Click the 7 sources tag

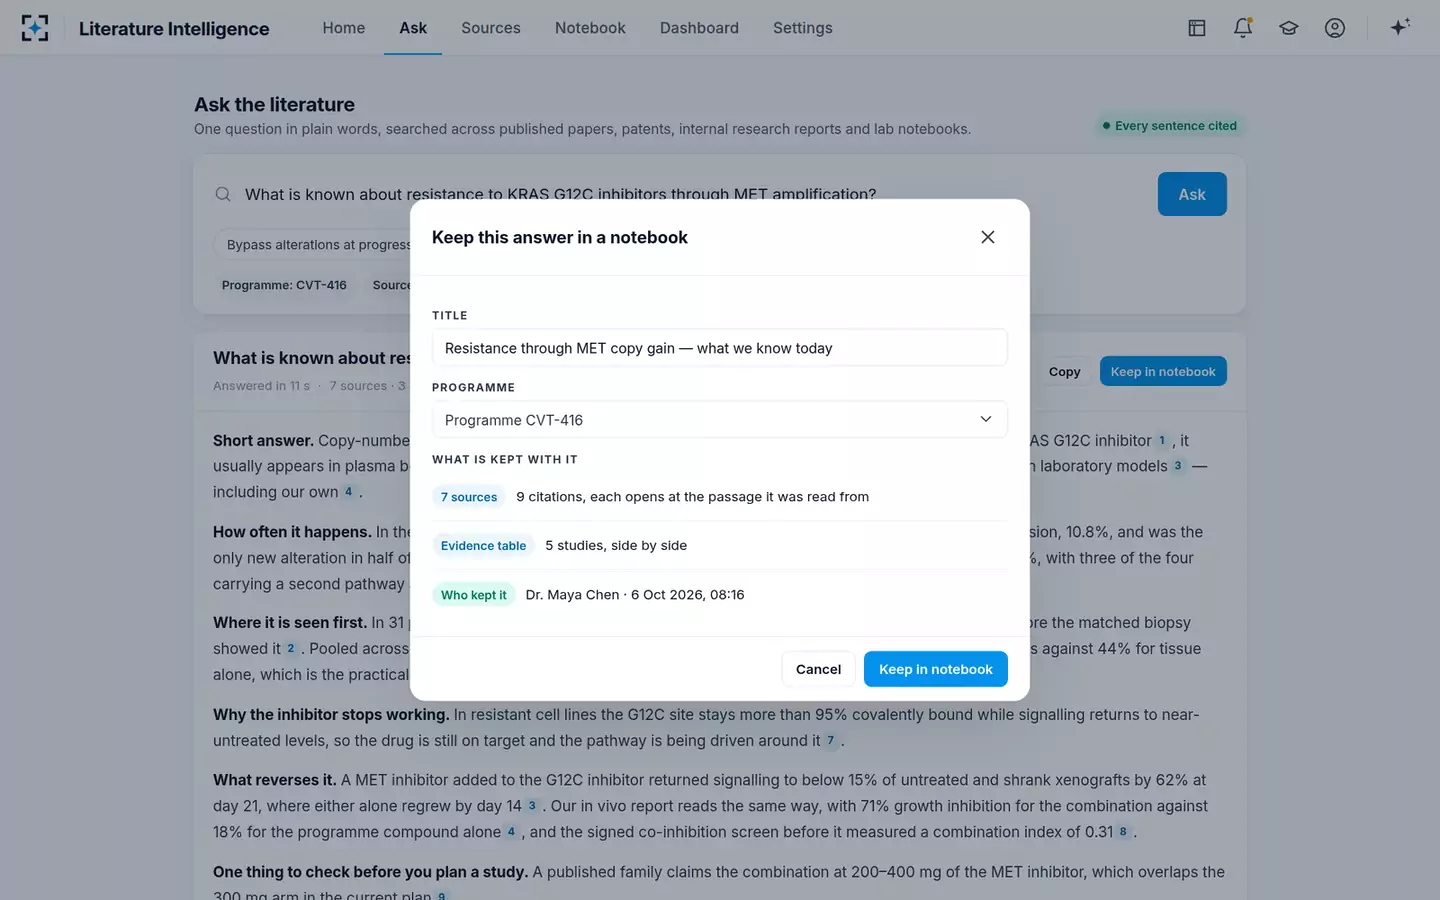469,497
